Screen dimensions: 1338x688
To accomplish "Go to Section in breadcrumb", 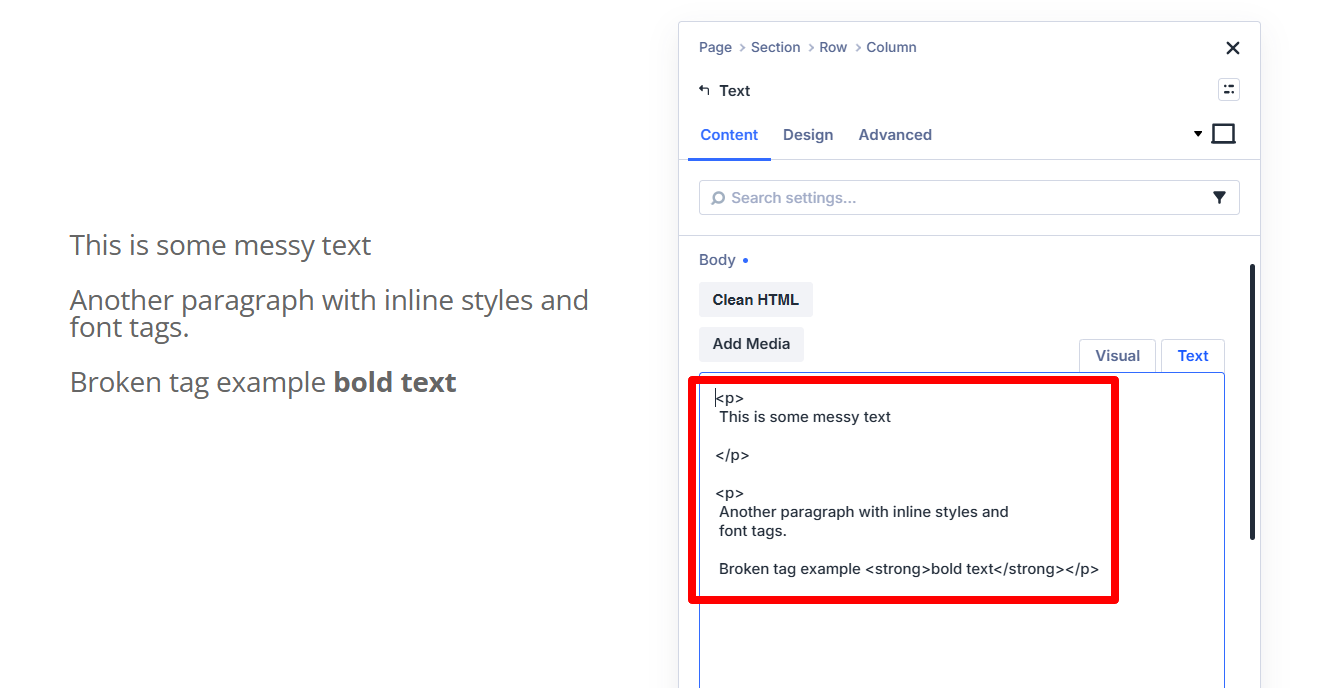I will pyautogui.click(x=775, y=47).
